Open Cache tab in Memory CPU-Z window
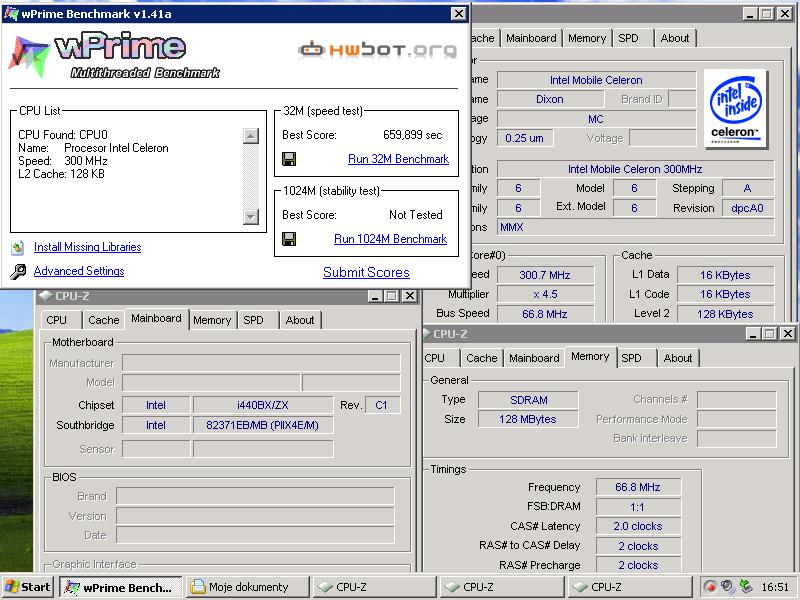Screen dimensions: 800x600 [482, 358]
